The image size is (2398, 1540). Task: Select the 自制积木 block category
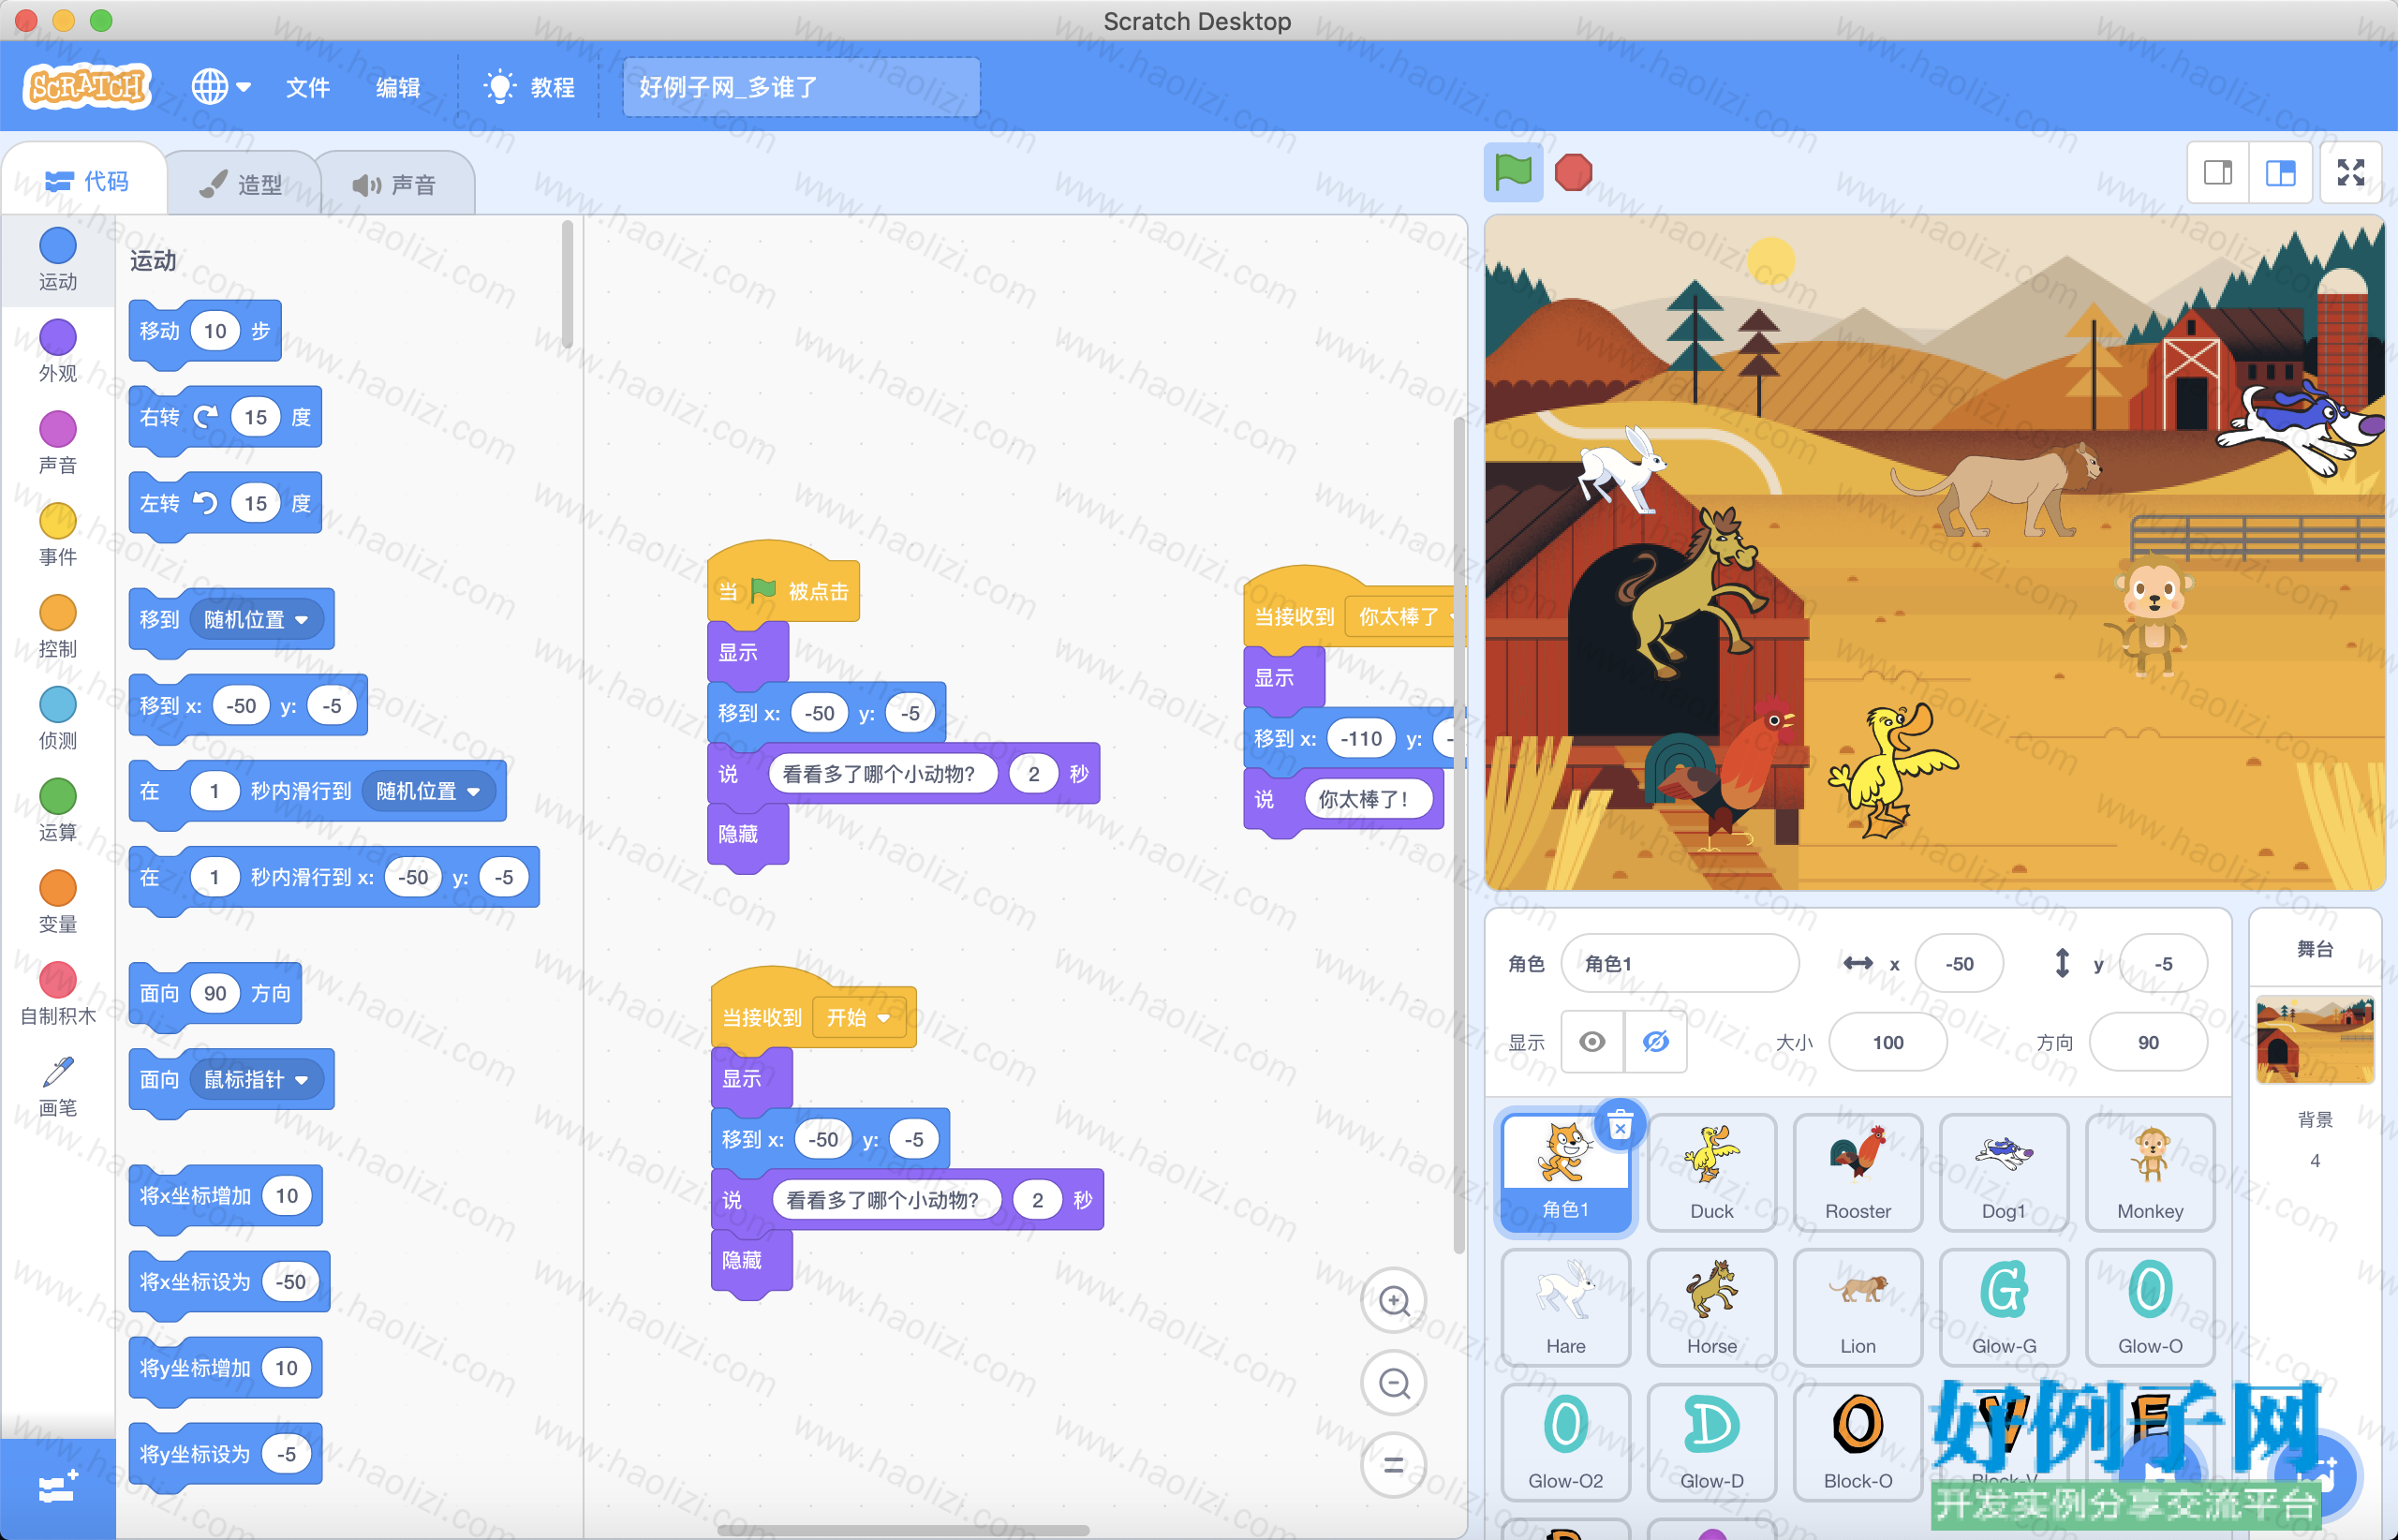point(58,995)
